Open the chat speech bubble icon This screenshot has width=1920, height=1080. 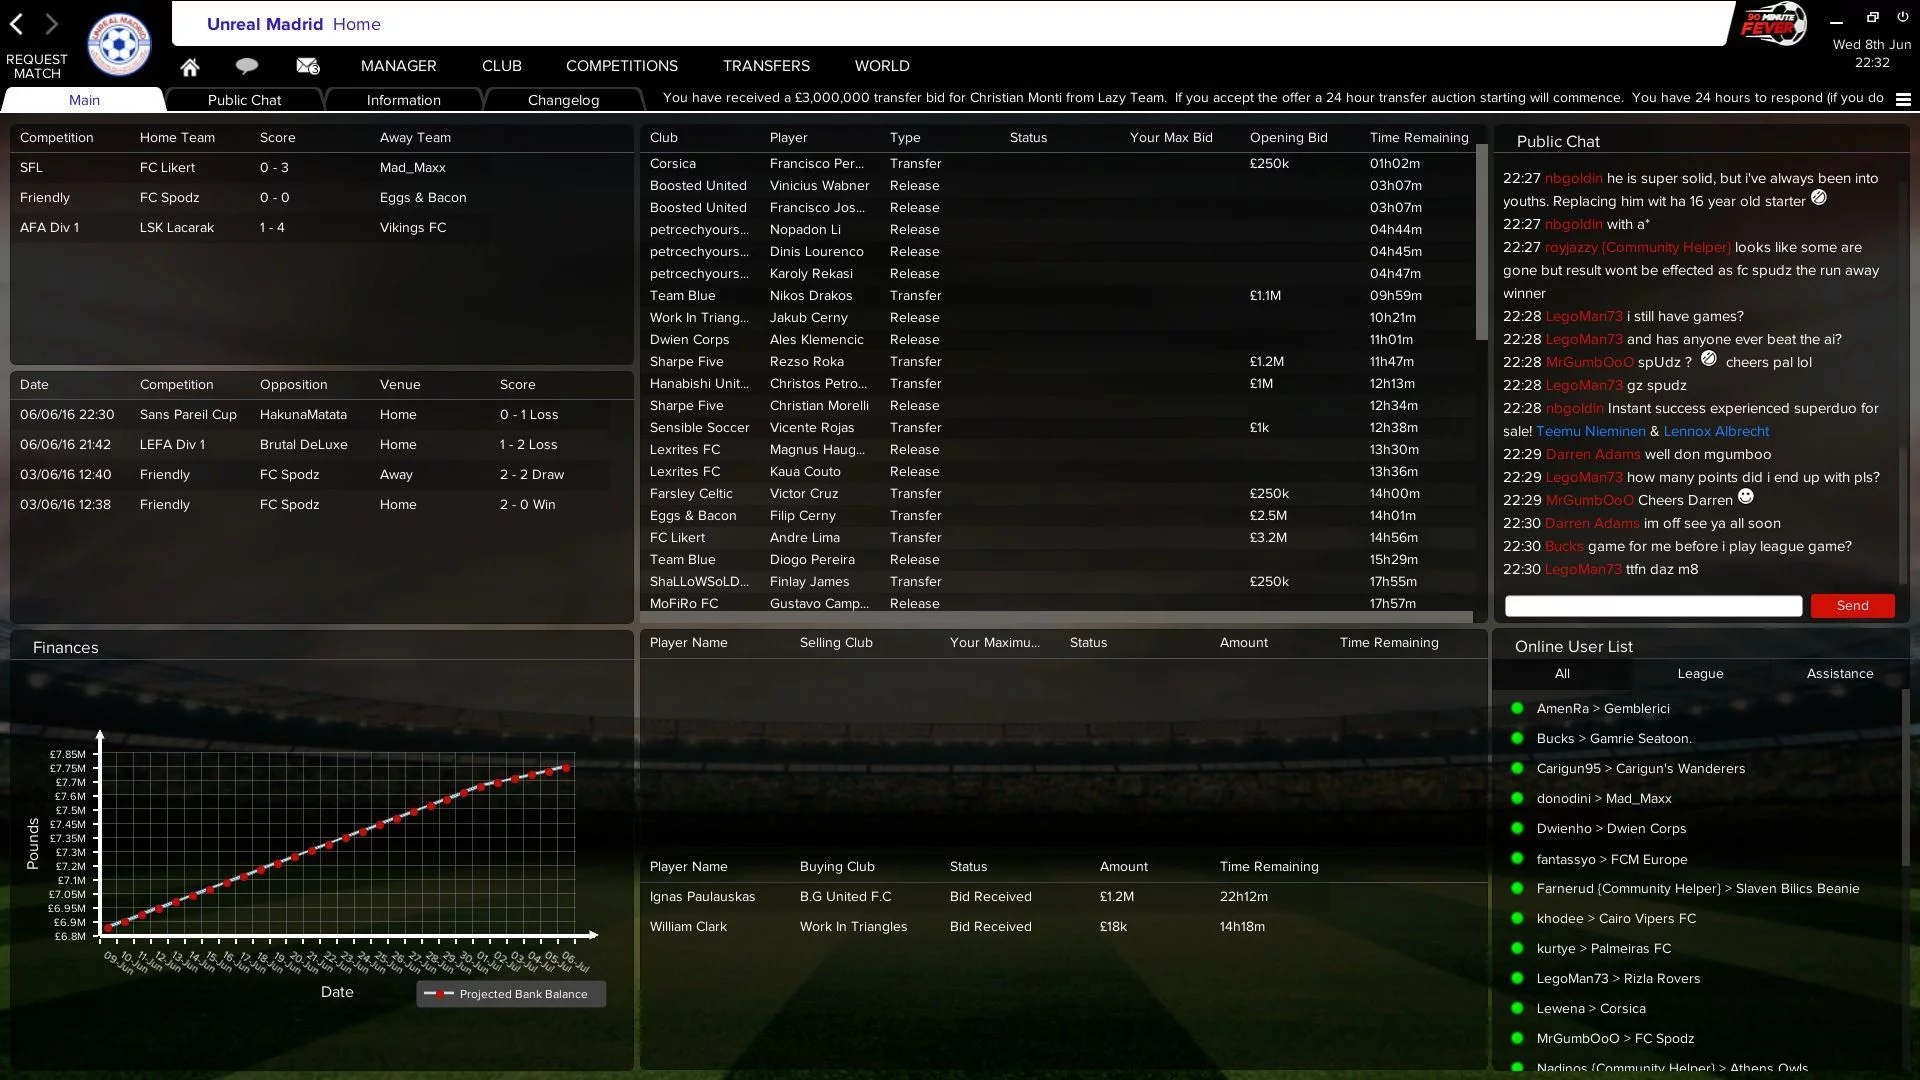246,66
